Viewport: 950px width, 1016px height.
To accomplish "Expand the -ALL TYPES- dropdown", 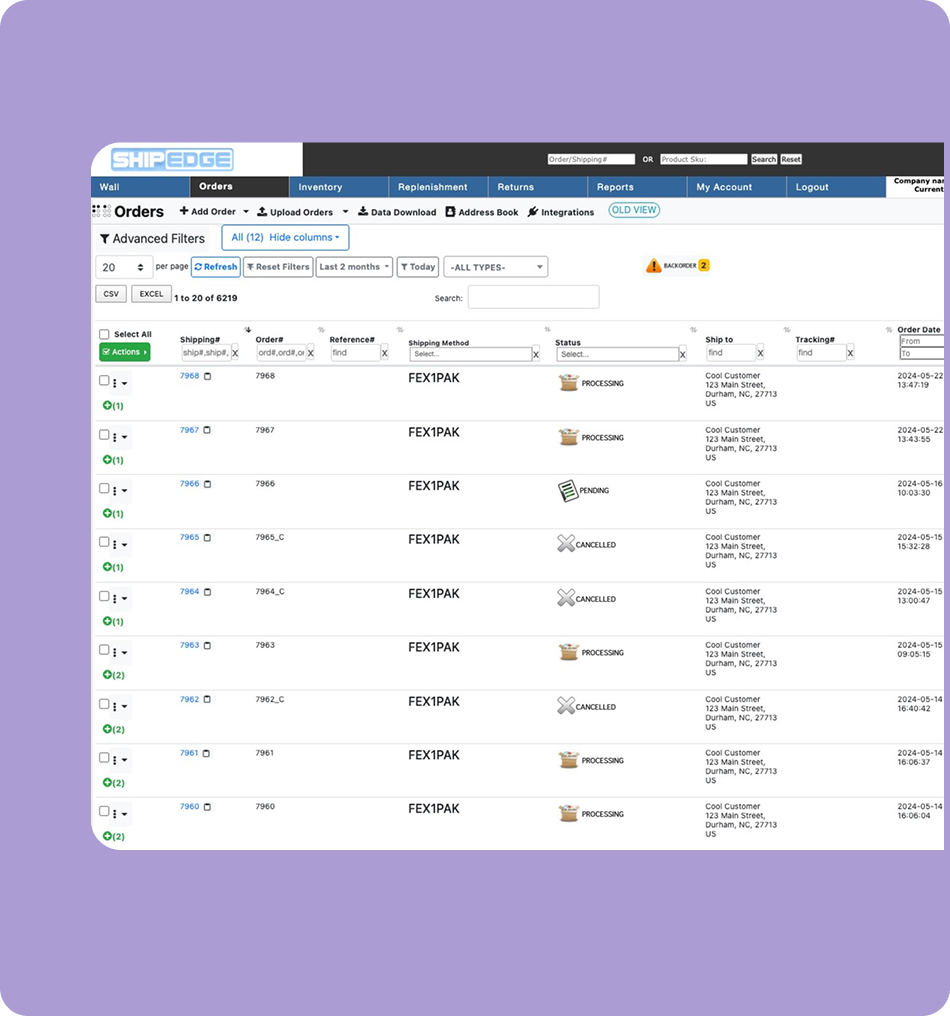I will click(x=495, y=267).
